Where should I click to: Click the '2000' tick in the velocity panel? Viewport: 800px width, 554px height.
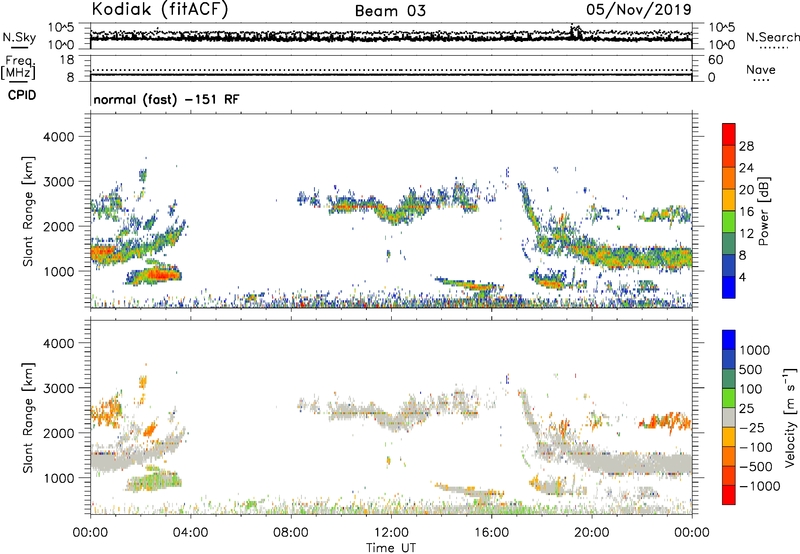(x=58, y=433)
